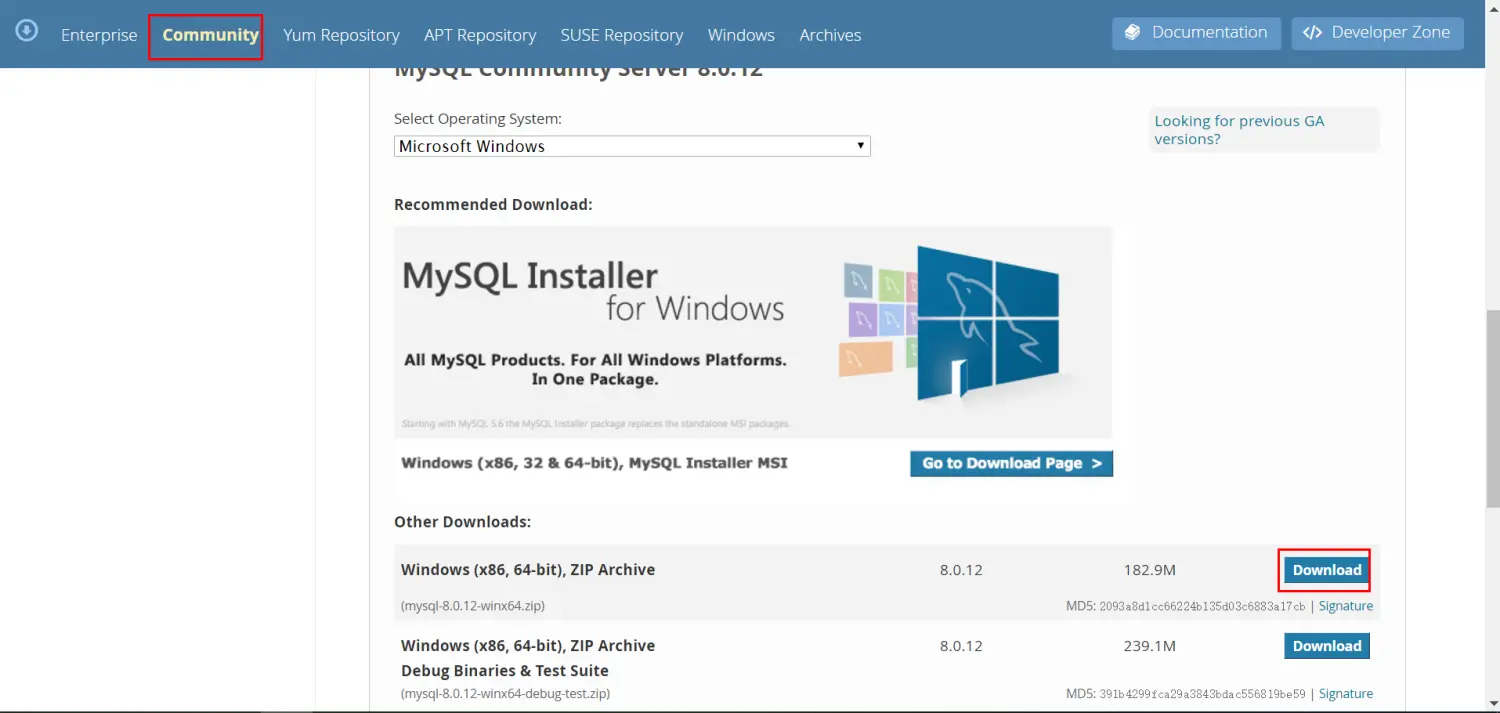Click the MySQL Installer for Windows banner

(753, 332)
